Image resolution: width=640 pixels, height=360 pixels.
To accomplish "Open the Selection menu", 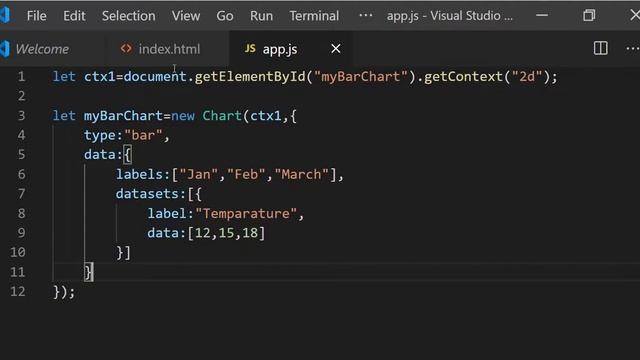I will [x=129, y=16].
